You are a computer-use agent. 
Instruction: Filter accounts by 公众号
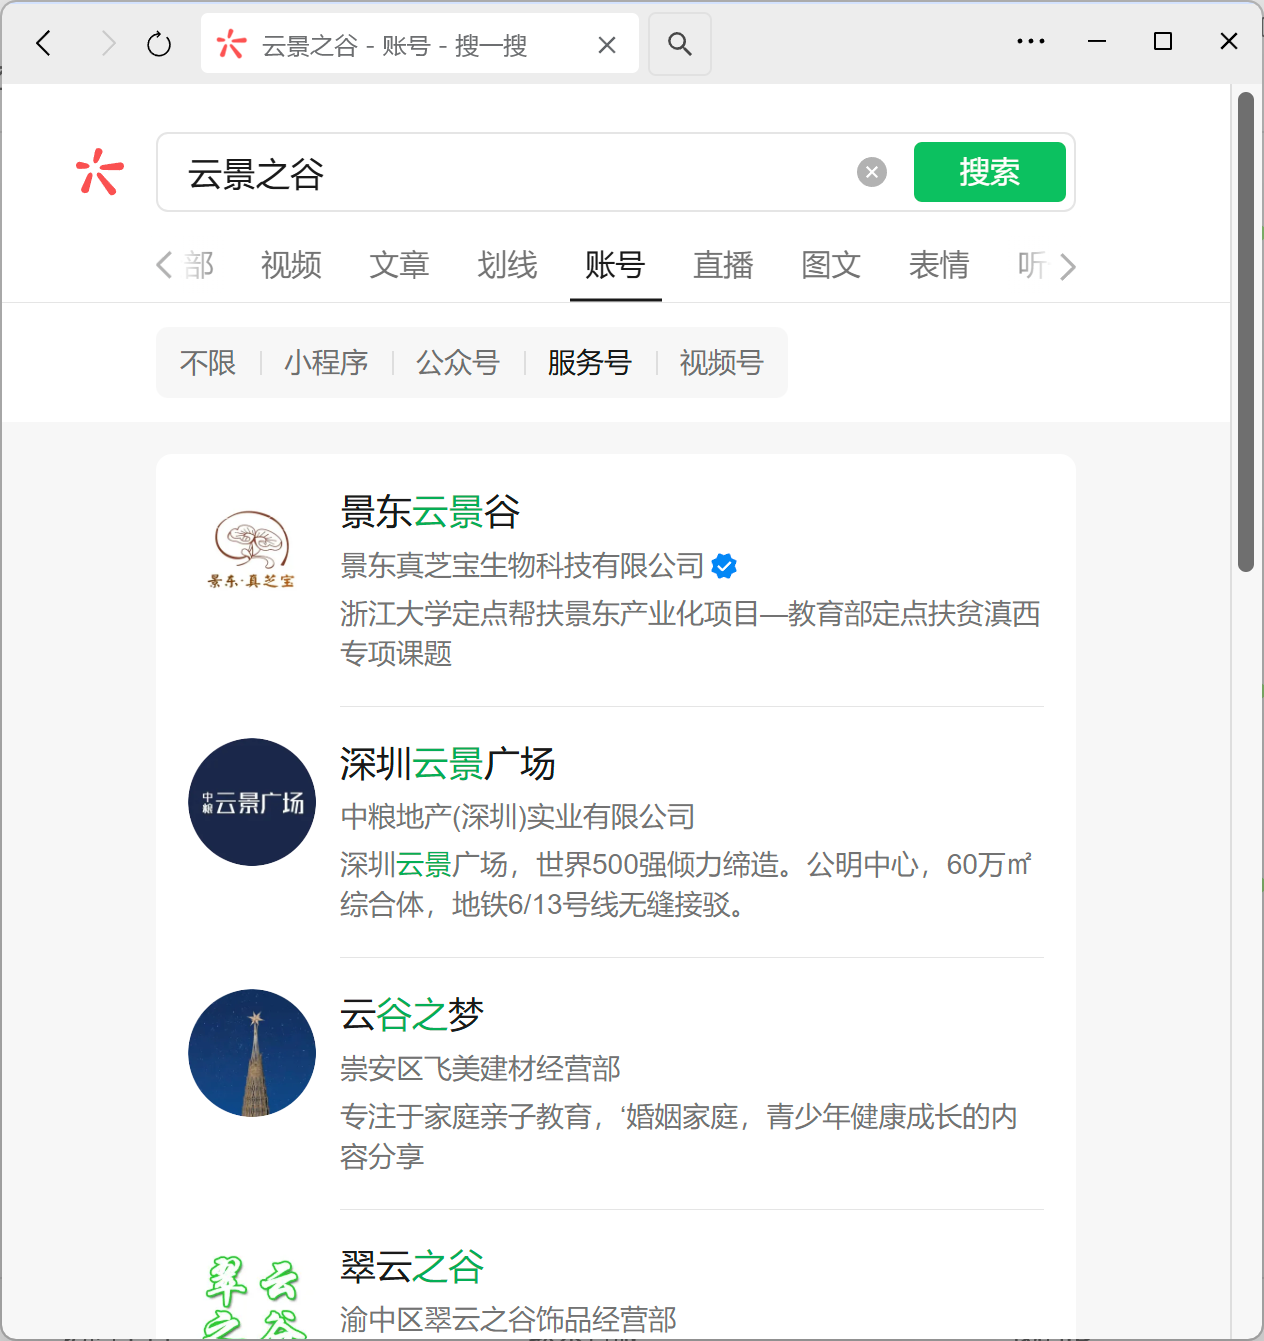point(458,362)
